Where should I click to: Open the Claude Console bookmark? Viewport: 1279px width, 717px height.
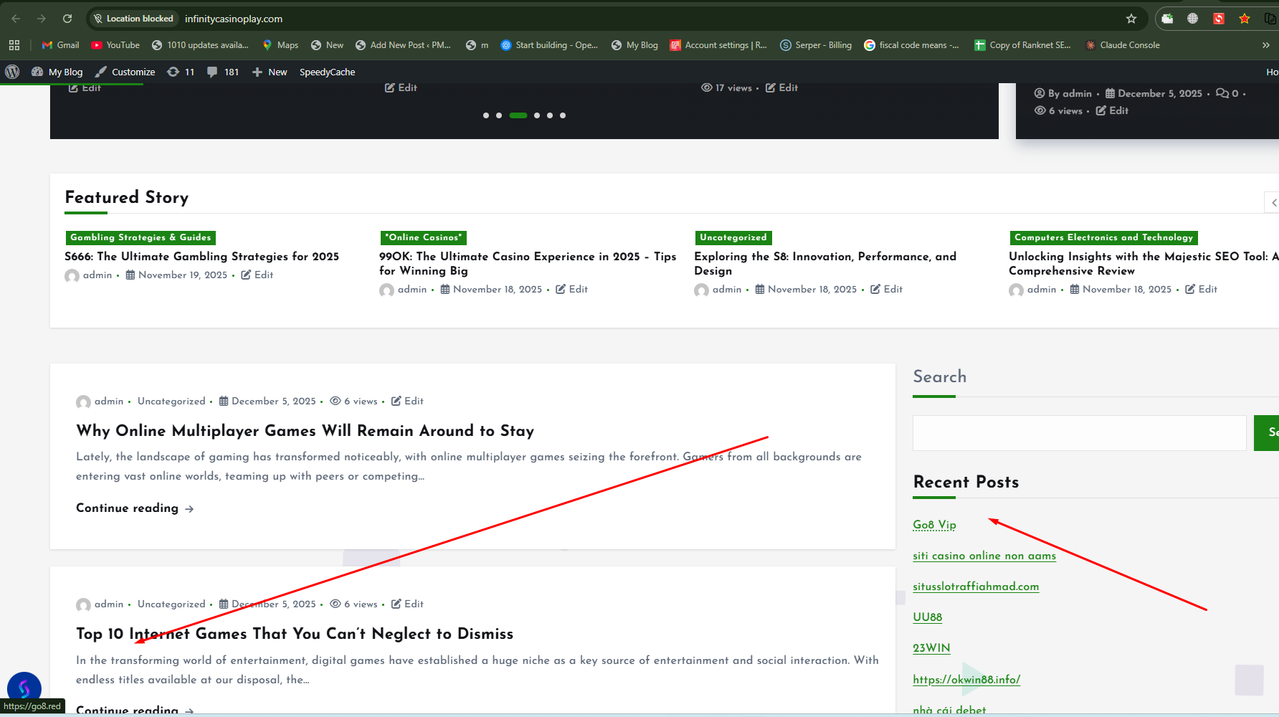click(x=1122, y=45)
